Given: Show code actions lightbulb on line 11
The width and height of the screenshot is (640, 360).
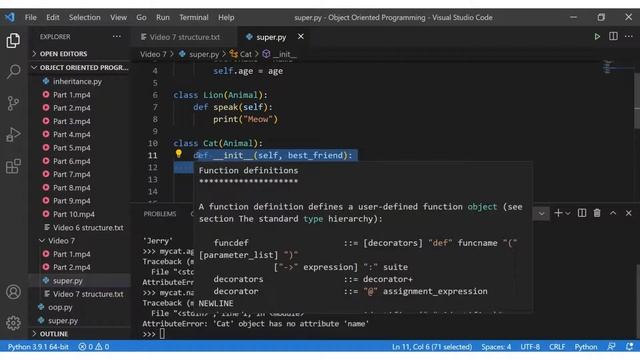Looking at the screenshot, I should 178,154.
